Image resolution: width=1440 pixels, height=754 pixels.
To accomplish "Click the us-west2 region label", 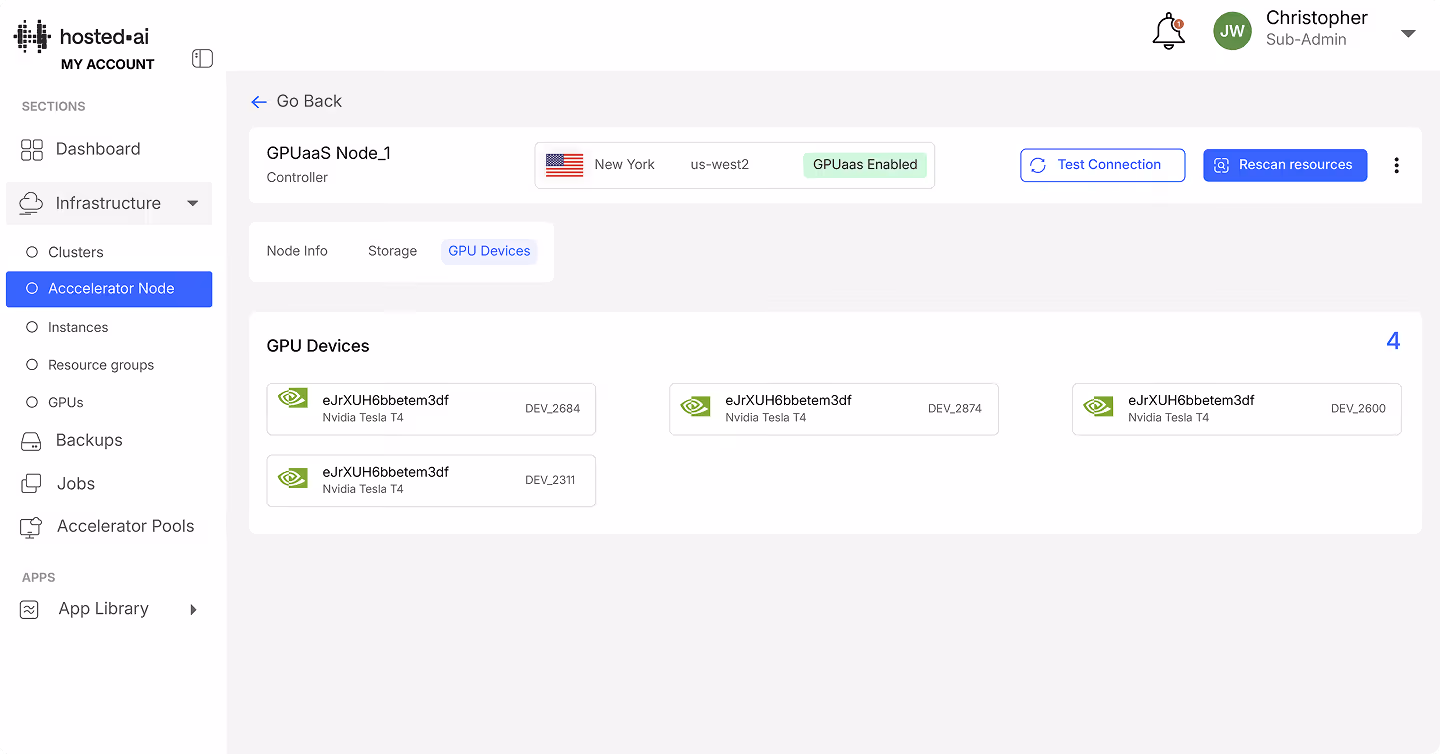I will pyautogui.click(x=720, y=165).
